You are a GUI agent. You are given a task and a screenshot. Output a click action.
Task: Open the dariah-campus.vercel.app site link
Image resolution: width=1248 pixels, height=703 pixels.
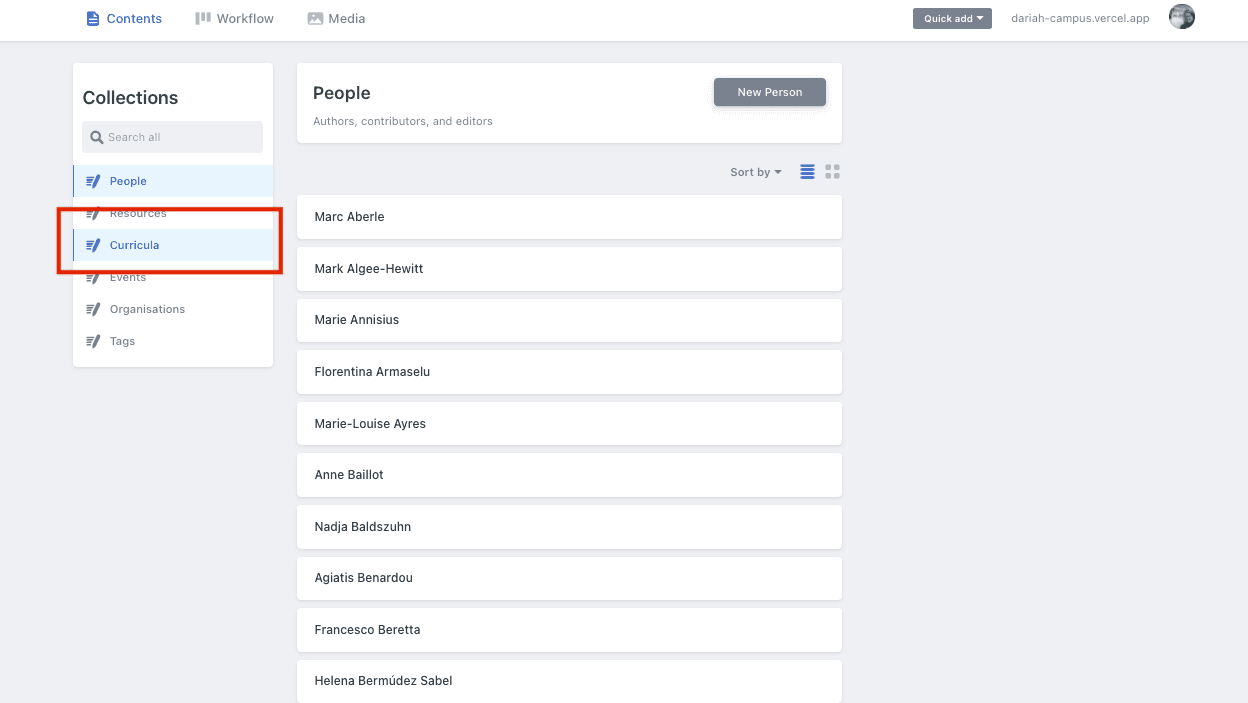1079,18
